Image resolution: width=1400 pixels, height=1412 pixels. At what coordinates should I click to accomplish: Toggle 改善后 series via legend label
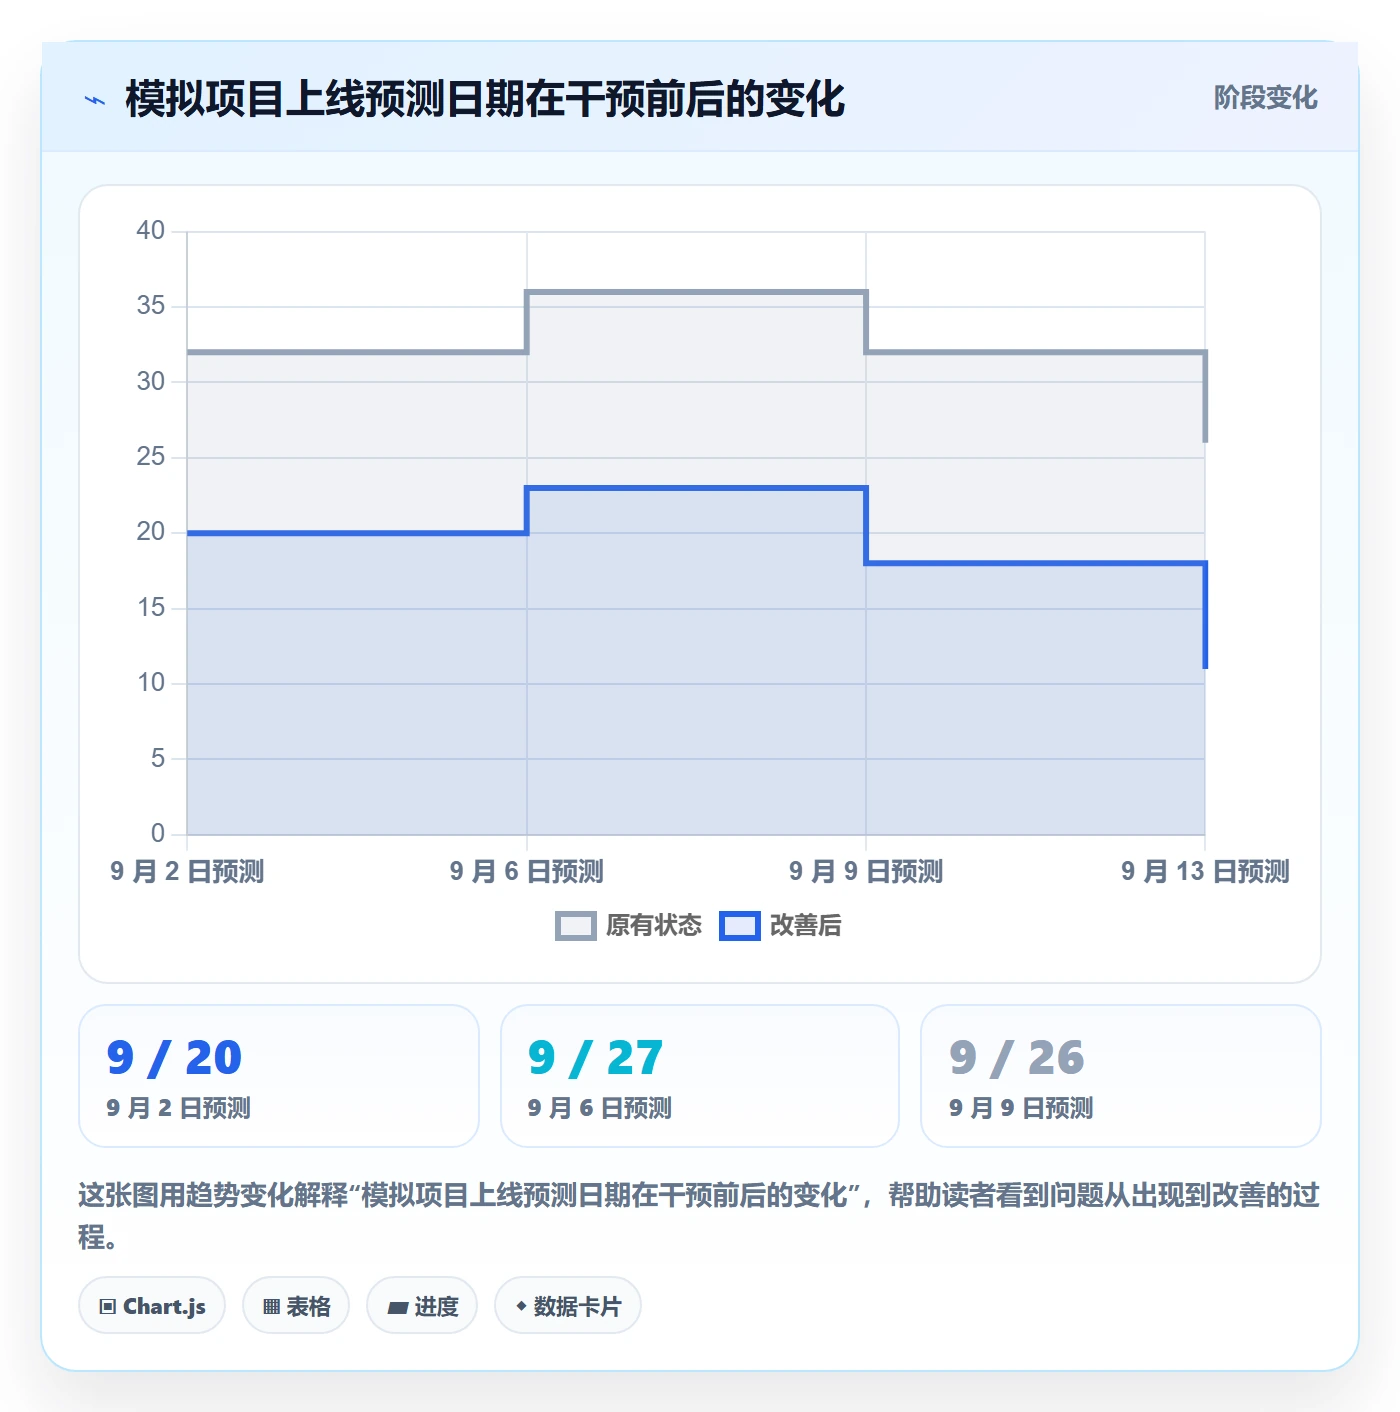tap(805, 926)
